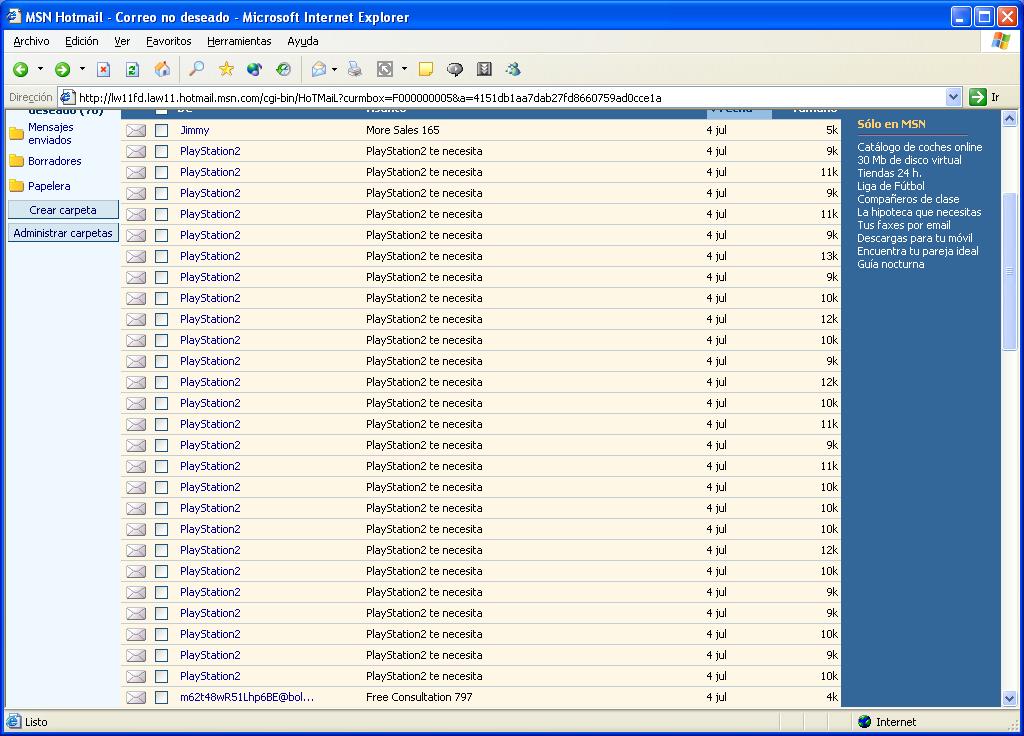Screen dimensions: 1024x736
Task: Open the Favoritos menu
Action: pos(168,41)
